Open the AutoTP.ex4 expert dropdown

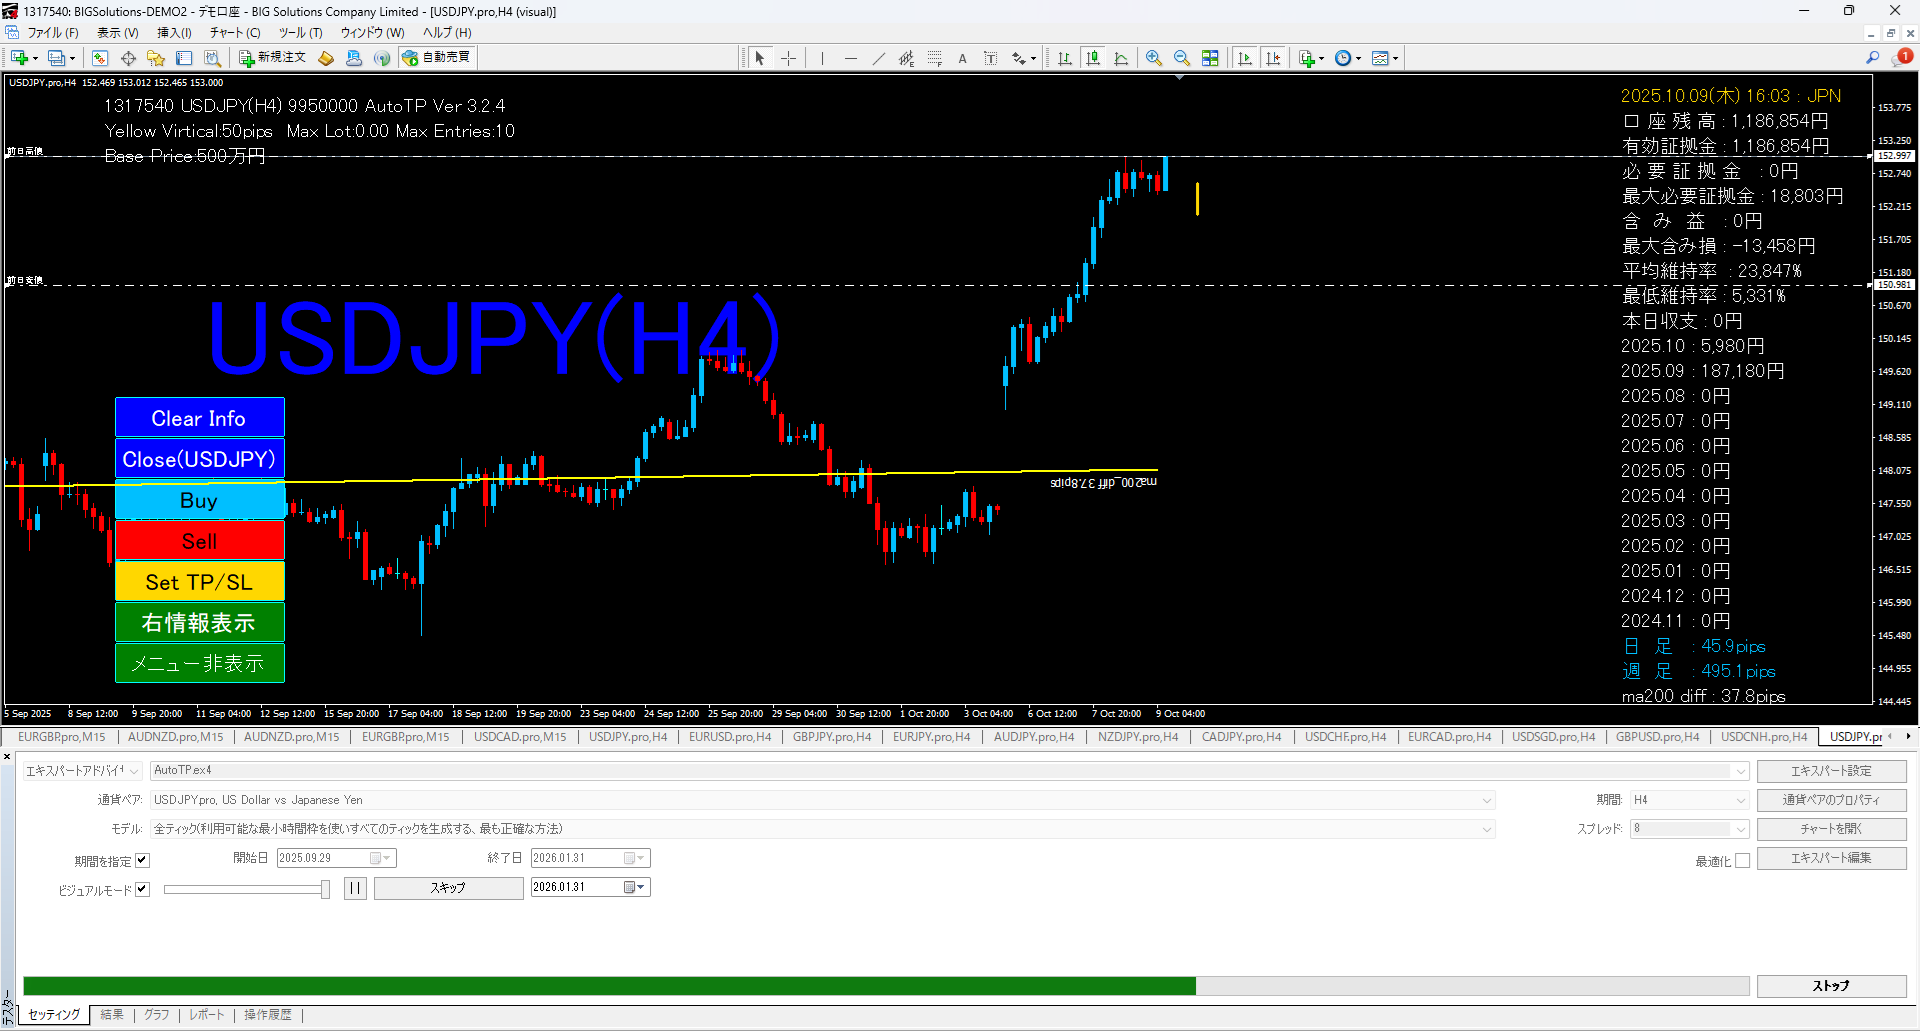pyautogui.click(x=949, y=771)
